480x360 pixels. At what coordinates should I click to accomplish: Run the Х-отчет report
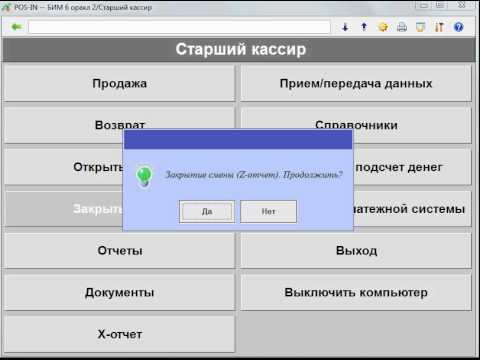tap(120, 334)
